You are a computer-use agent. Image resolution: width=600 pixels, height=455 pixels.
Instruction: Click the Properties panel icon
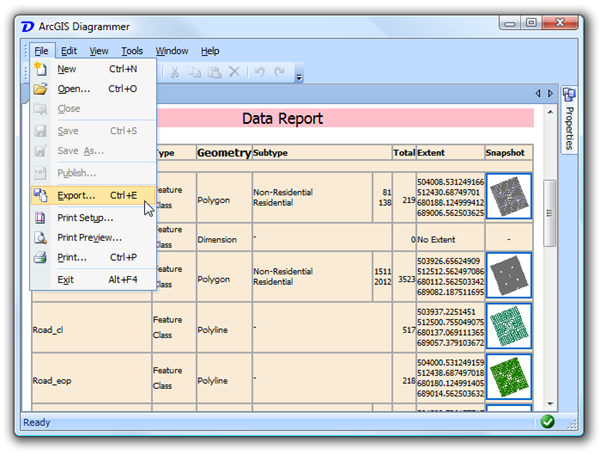tap(568, 96)
